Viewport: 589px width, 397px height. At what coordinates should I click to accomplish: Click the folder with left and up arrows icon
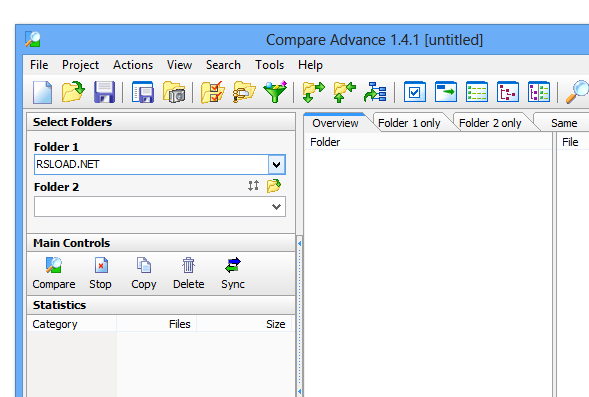click(x=344, y=92)
